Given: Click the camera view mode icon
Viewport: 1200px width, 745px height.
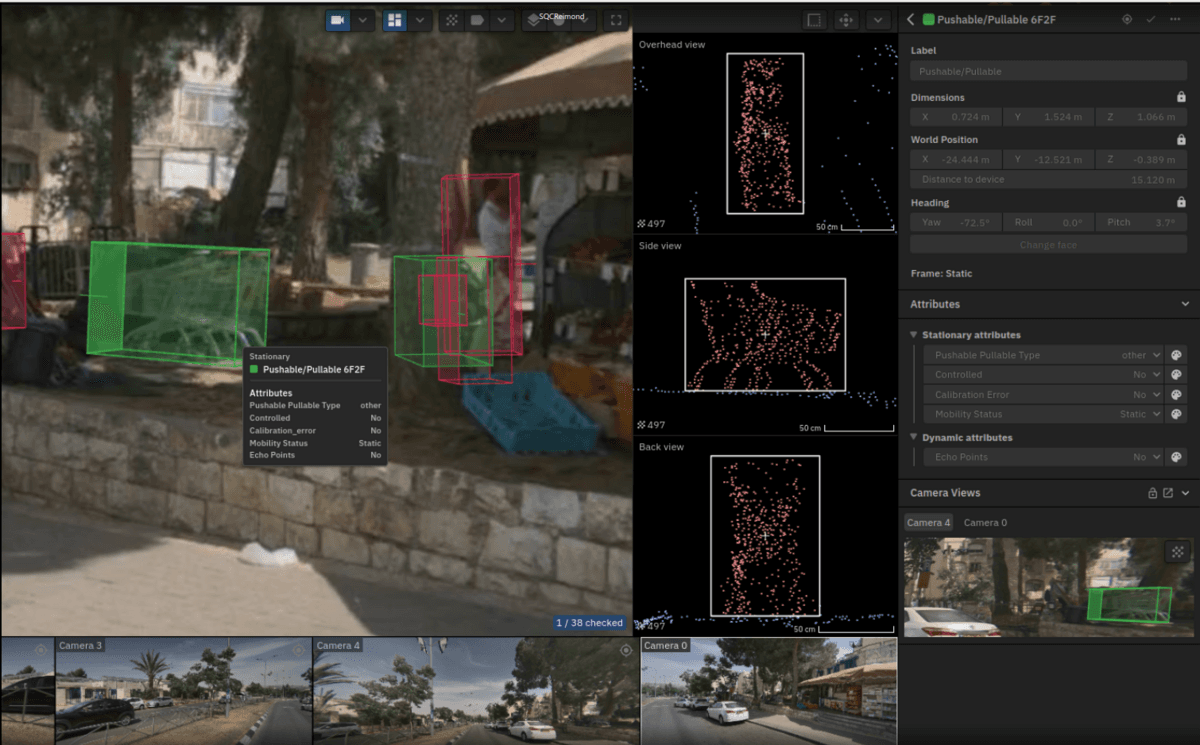Looking at the screenshot, I should [338, 20].
